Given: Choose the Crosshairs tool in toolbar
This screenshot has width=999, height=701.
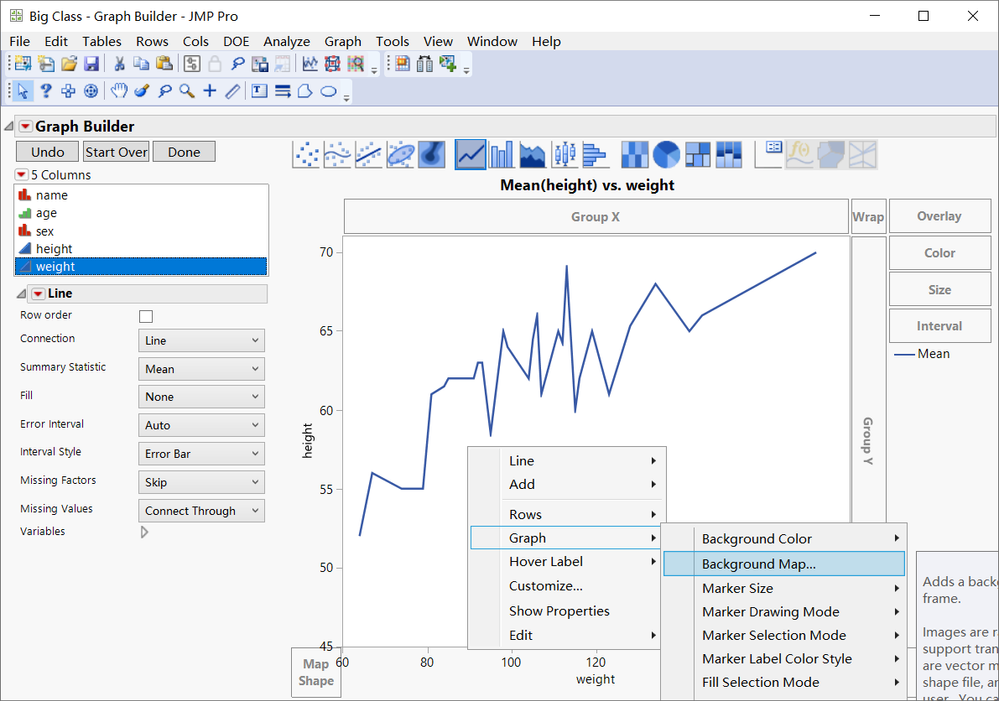Looking at the screenshot, I should click(x=210, y=91).
